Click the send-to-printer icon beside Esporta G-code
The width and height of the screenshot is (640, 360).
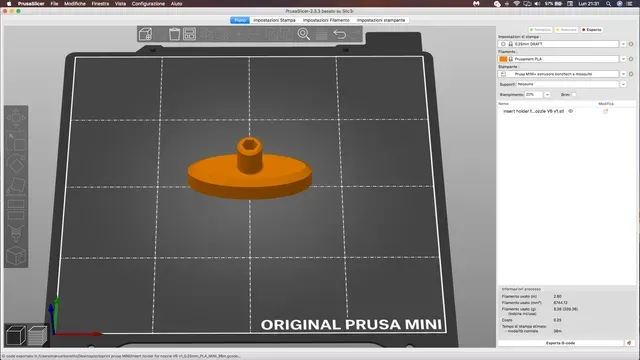(629, 343)
